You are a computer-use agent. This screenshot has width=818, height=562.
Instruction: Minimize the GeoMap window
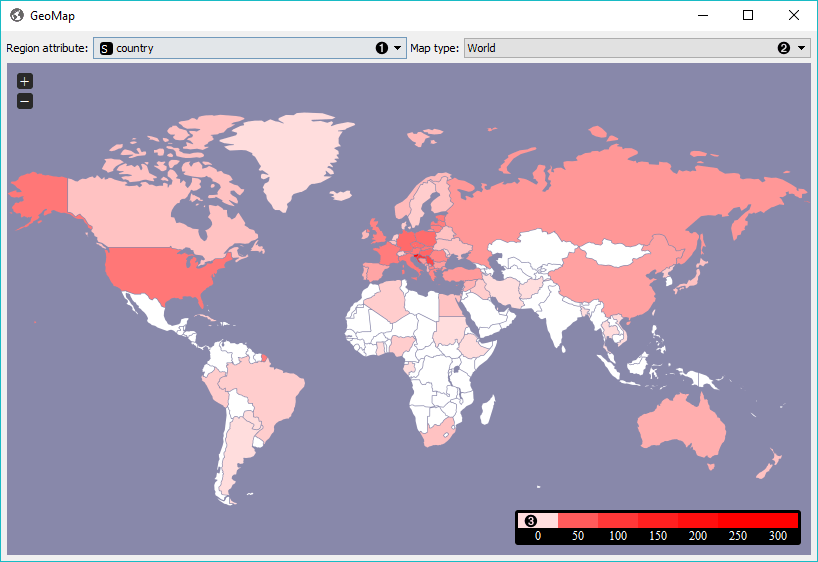tap(702, 16)
